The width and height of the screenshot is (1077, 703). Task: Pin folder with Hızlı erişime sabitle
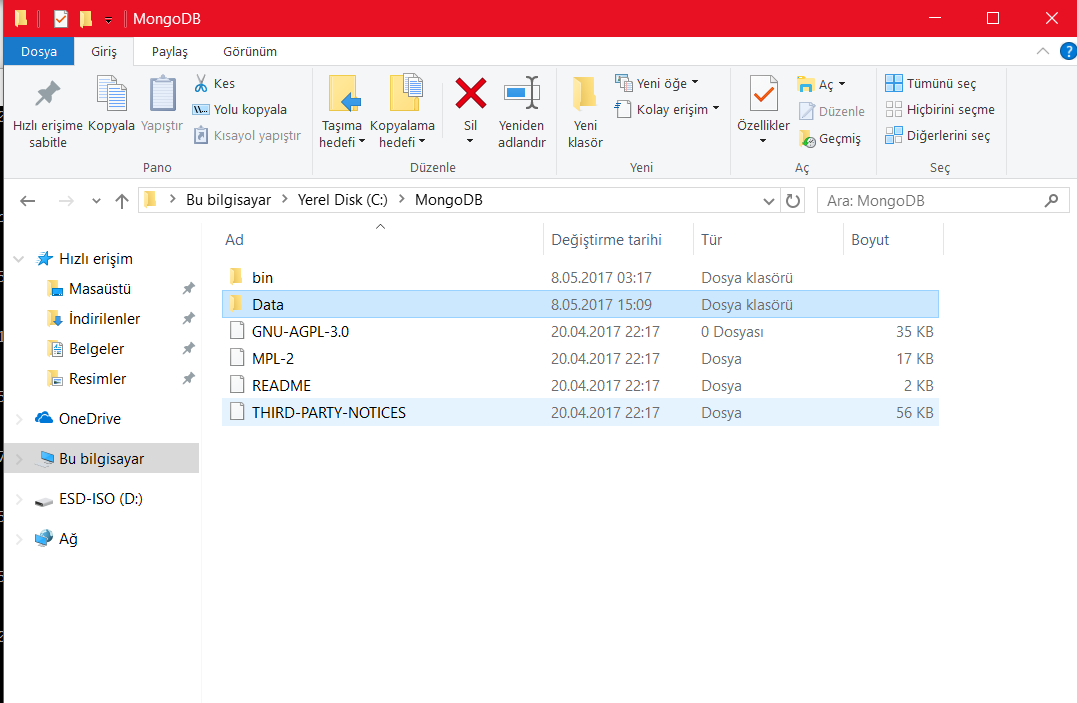click(47, 112)
